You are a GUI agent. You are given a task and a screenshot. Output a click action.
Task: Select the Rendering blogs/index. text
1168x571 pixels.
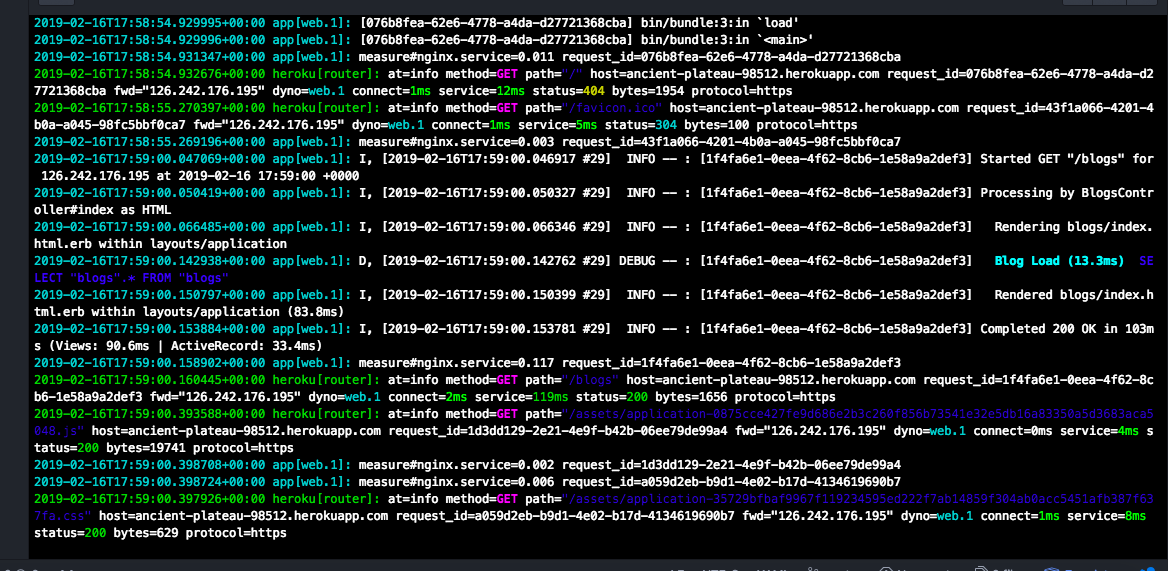[x=1073, y=229]
